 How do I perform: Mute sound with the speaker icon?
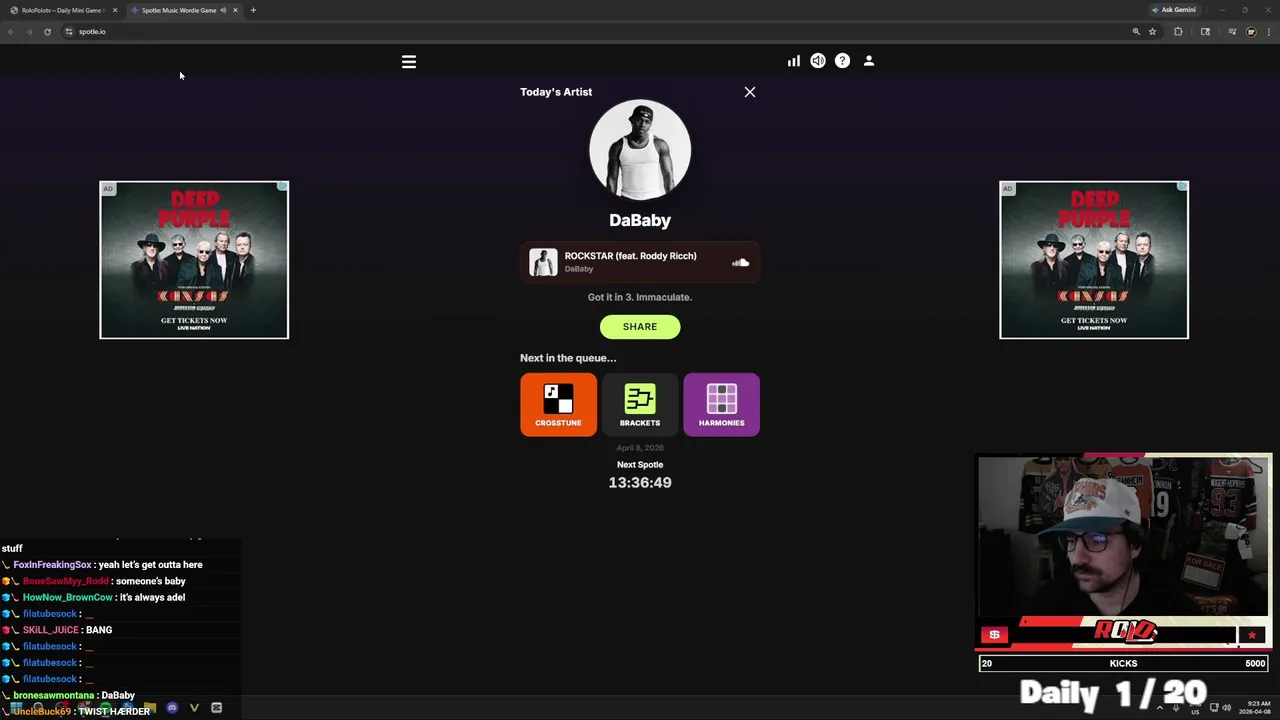click(x=818, y=61)
